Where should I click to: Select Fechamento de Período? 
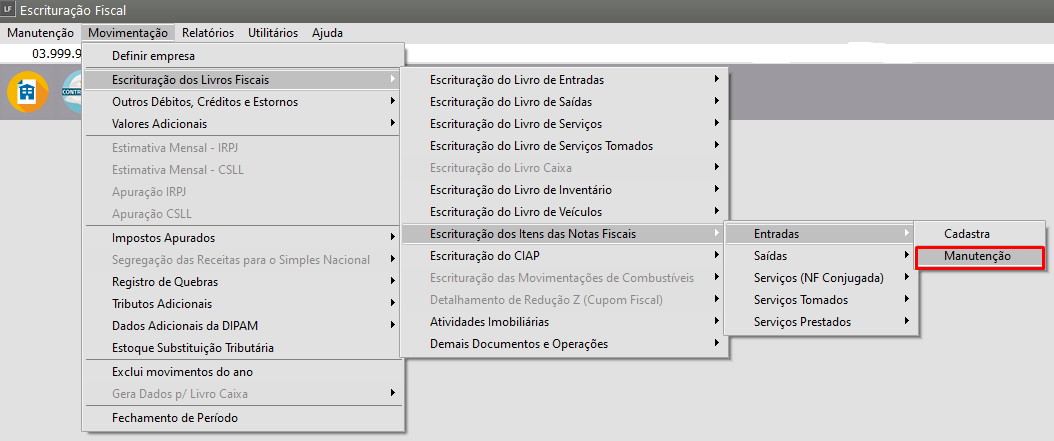point(175,418)
